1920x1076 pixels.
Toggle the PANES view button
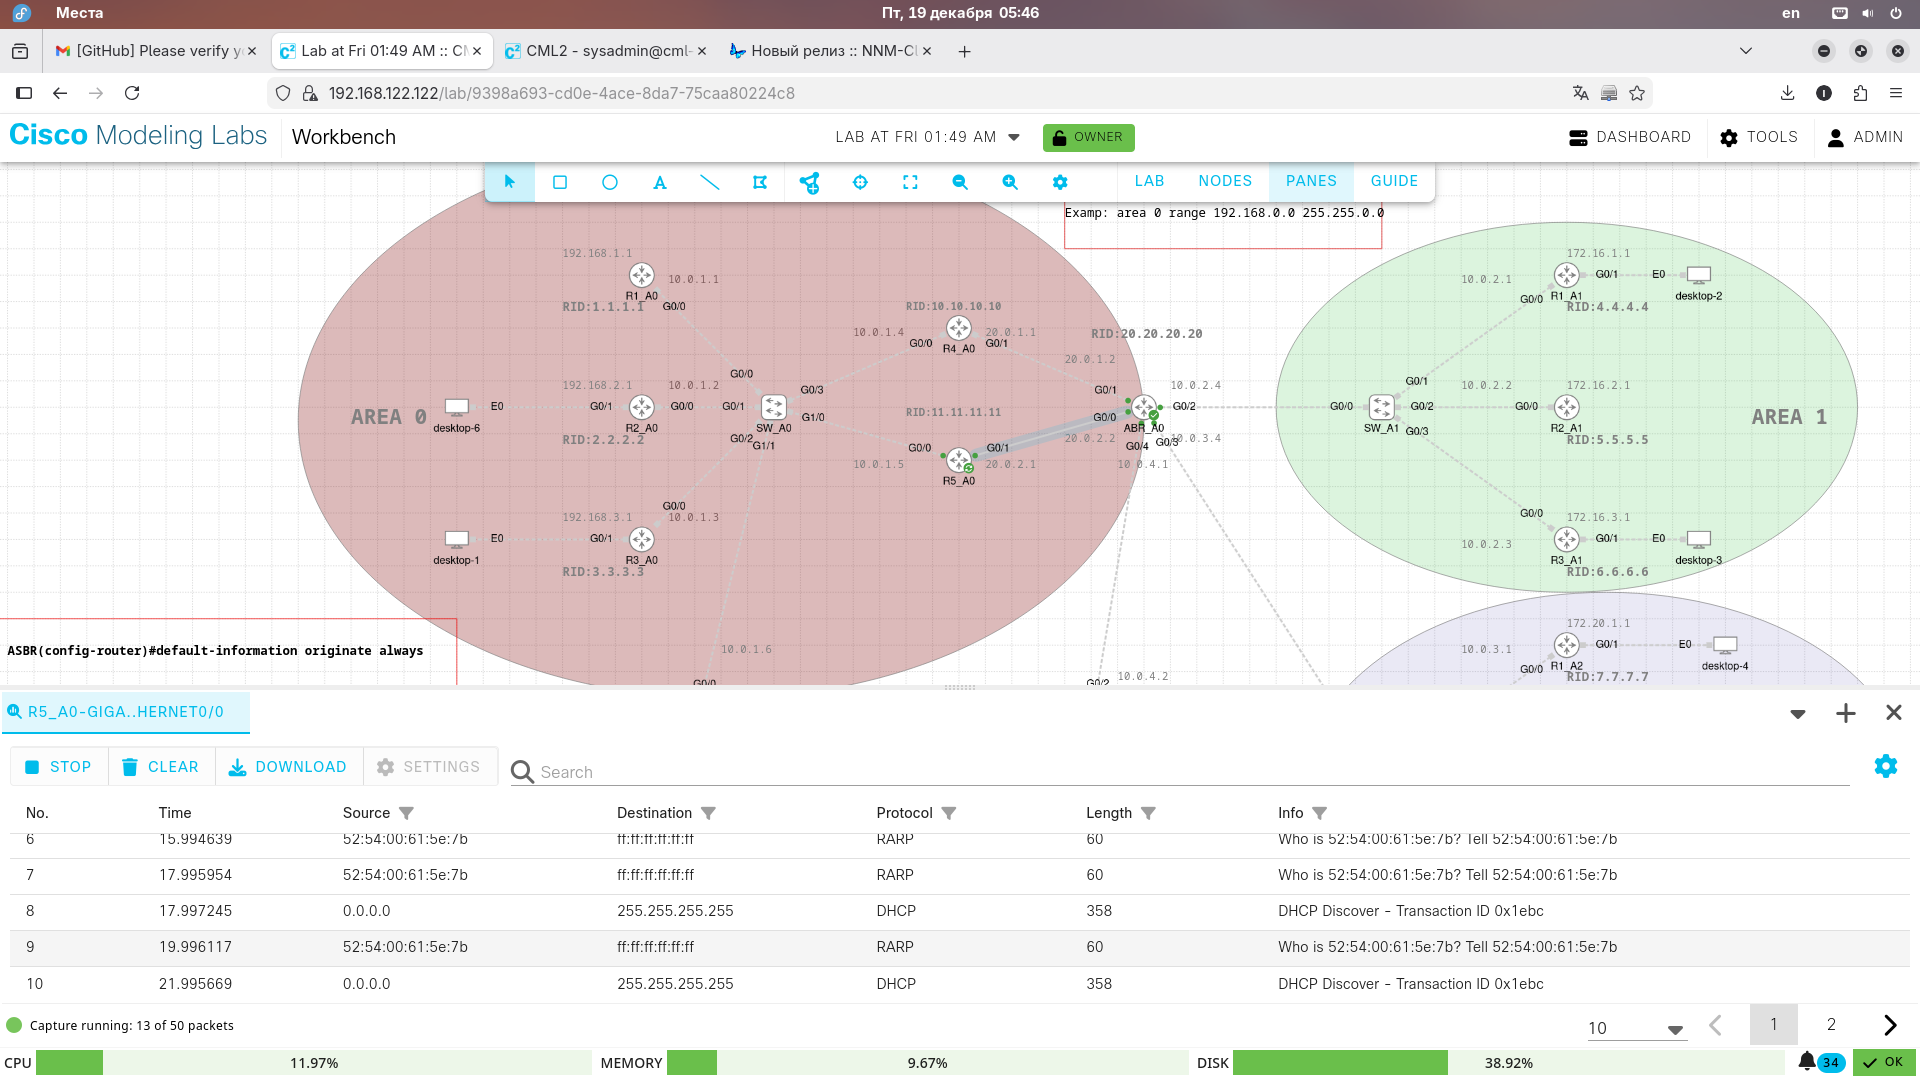1310,181
